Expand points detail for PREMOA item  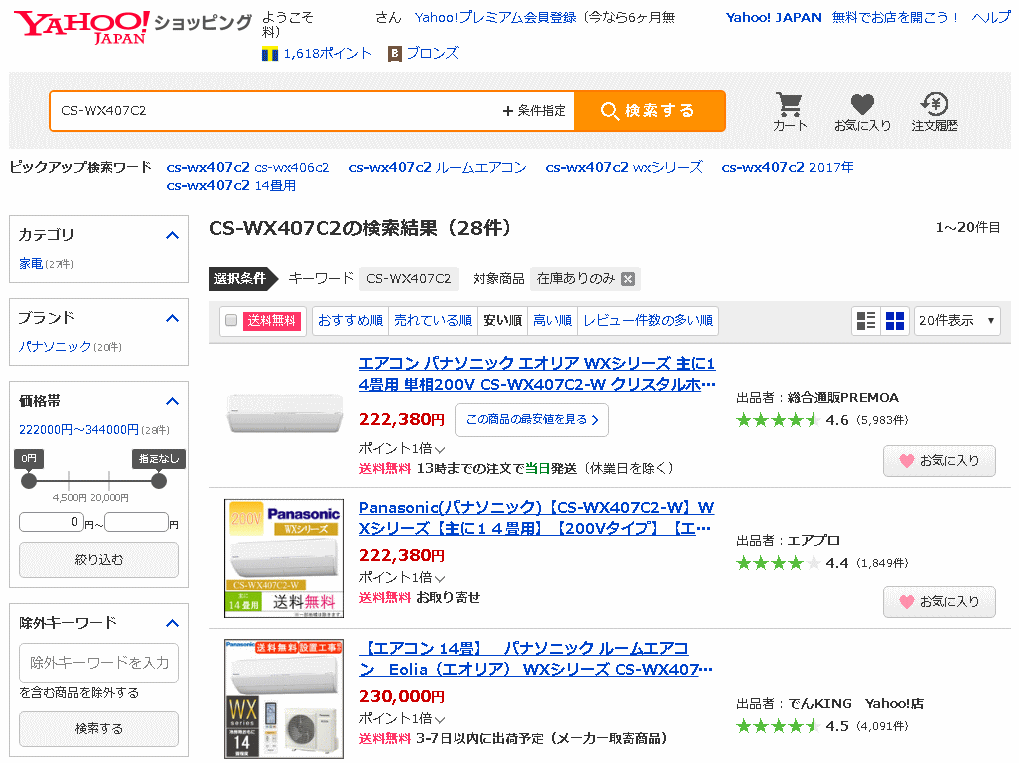[440, 449]
